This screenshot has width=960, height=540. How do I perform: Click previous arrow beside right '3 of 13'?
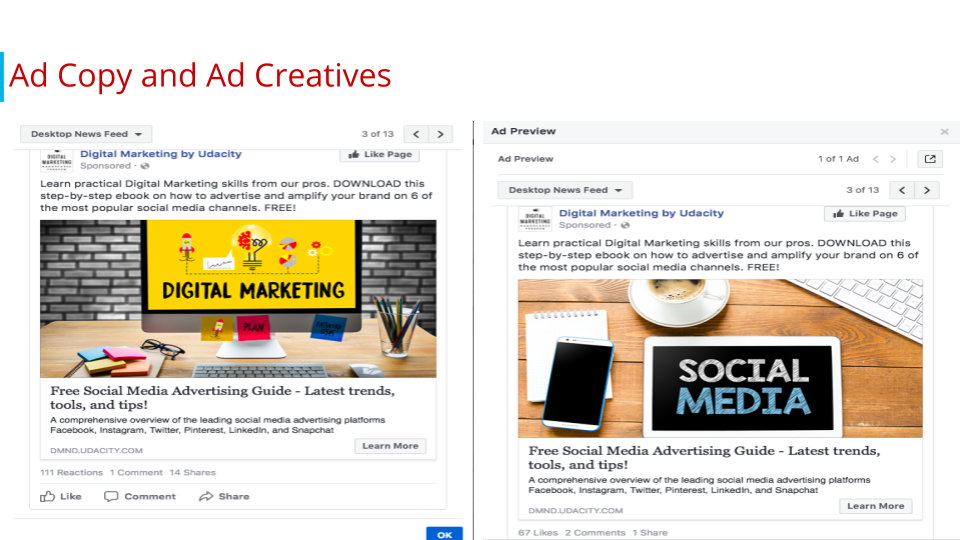coord(902,190)
